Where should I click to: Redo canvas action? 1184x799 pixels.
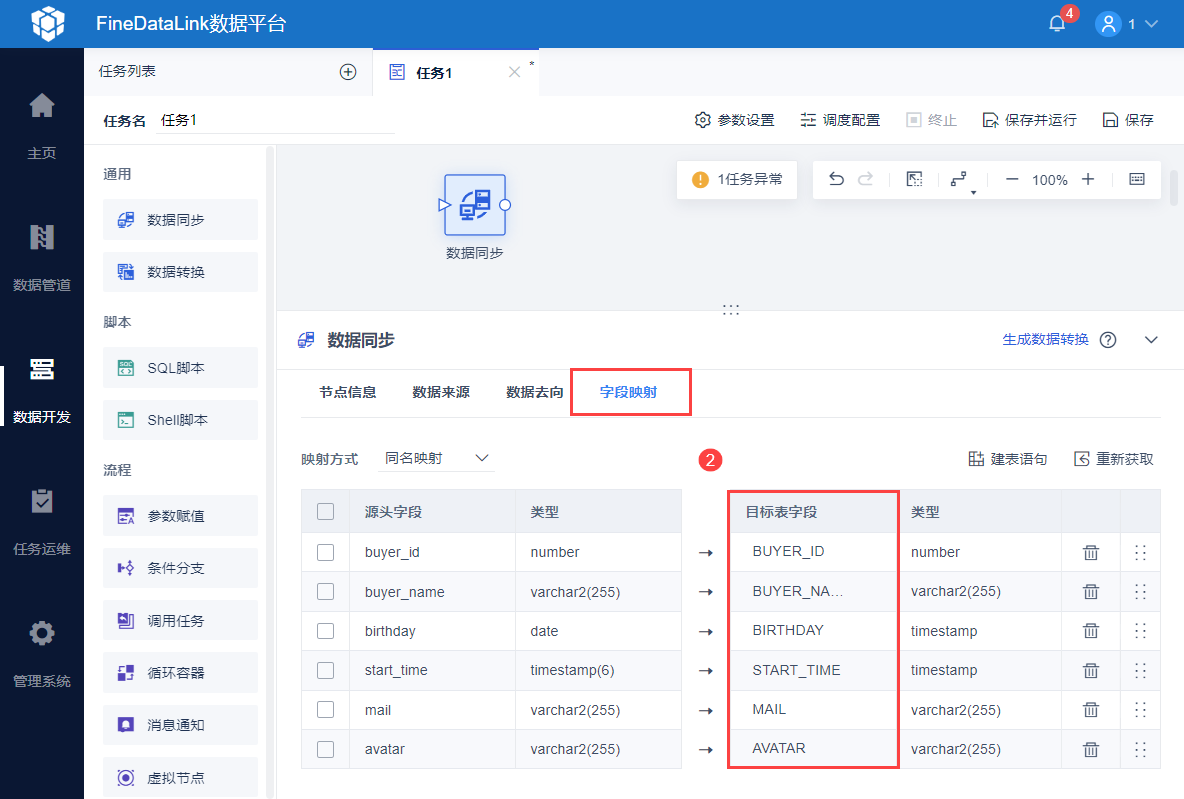pos(865,179)
